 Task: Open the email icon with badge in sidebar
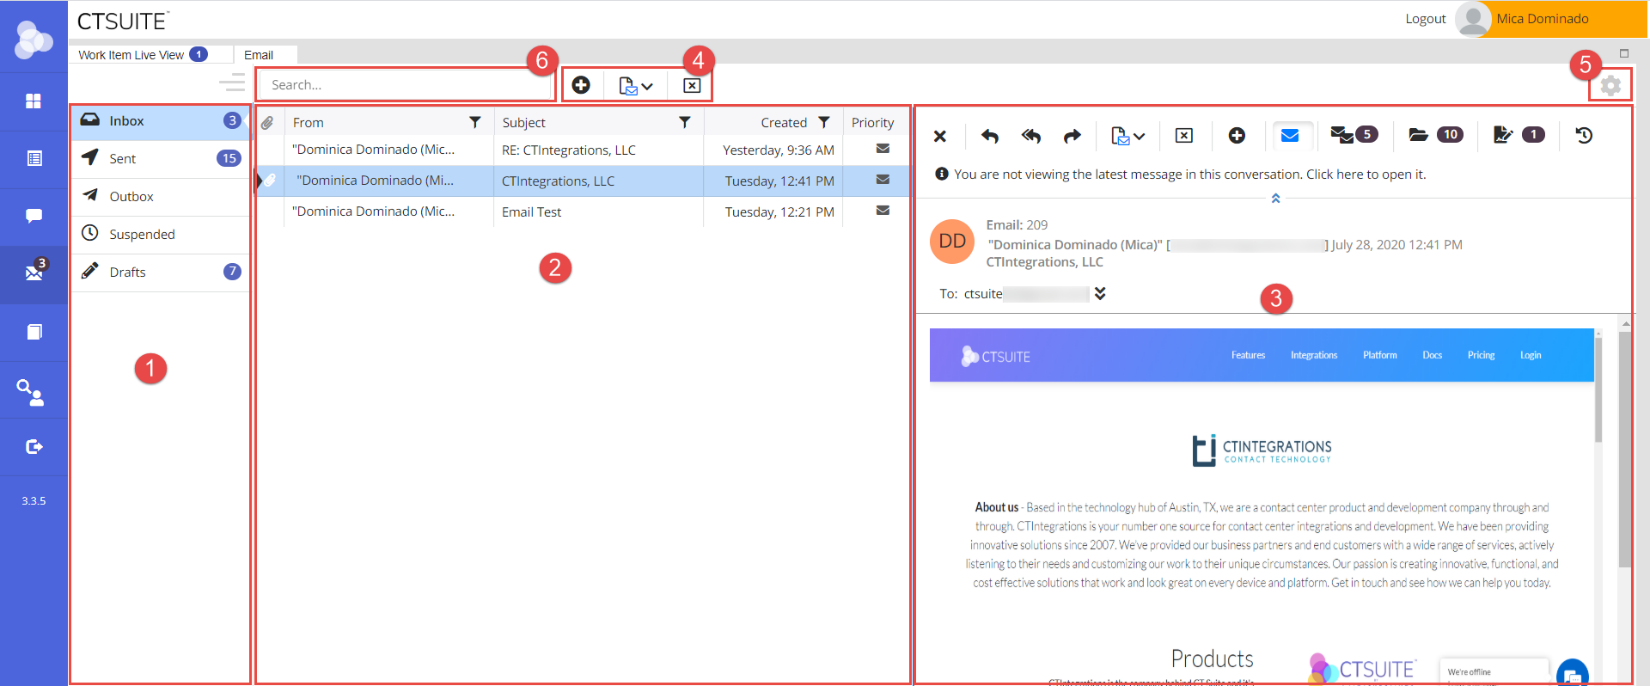(35, 271)
